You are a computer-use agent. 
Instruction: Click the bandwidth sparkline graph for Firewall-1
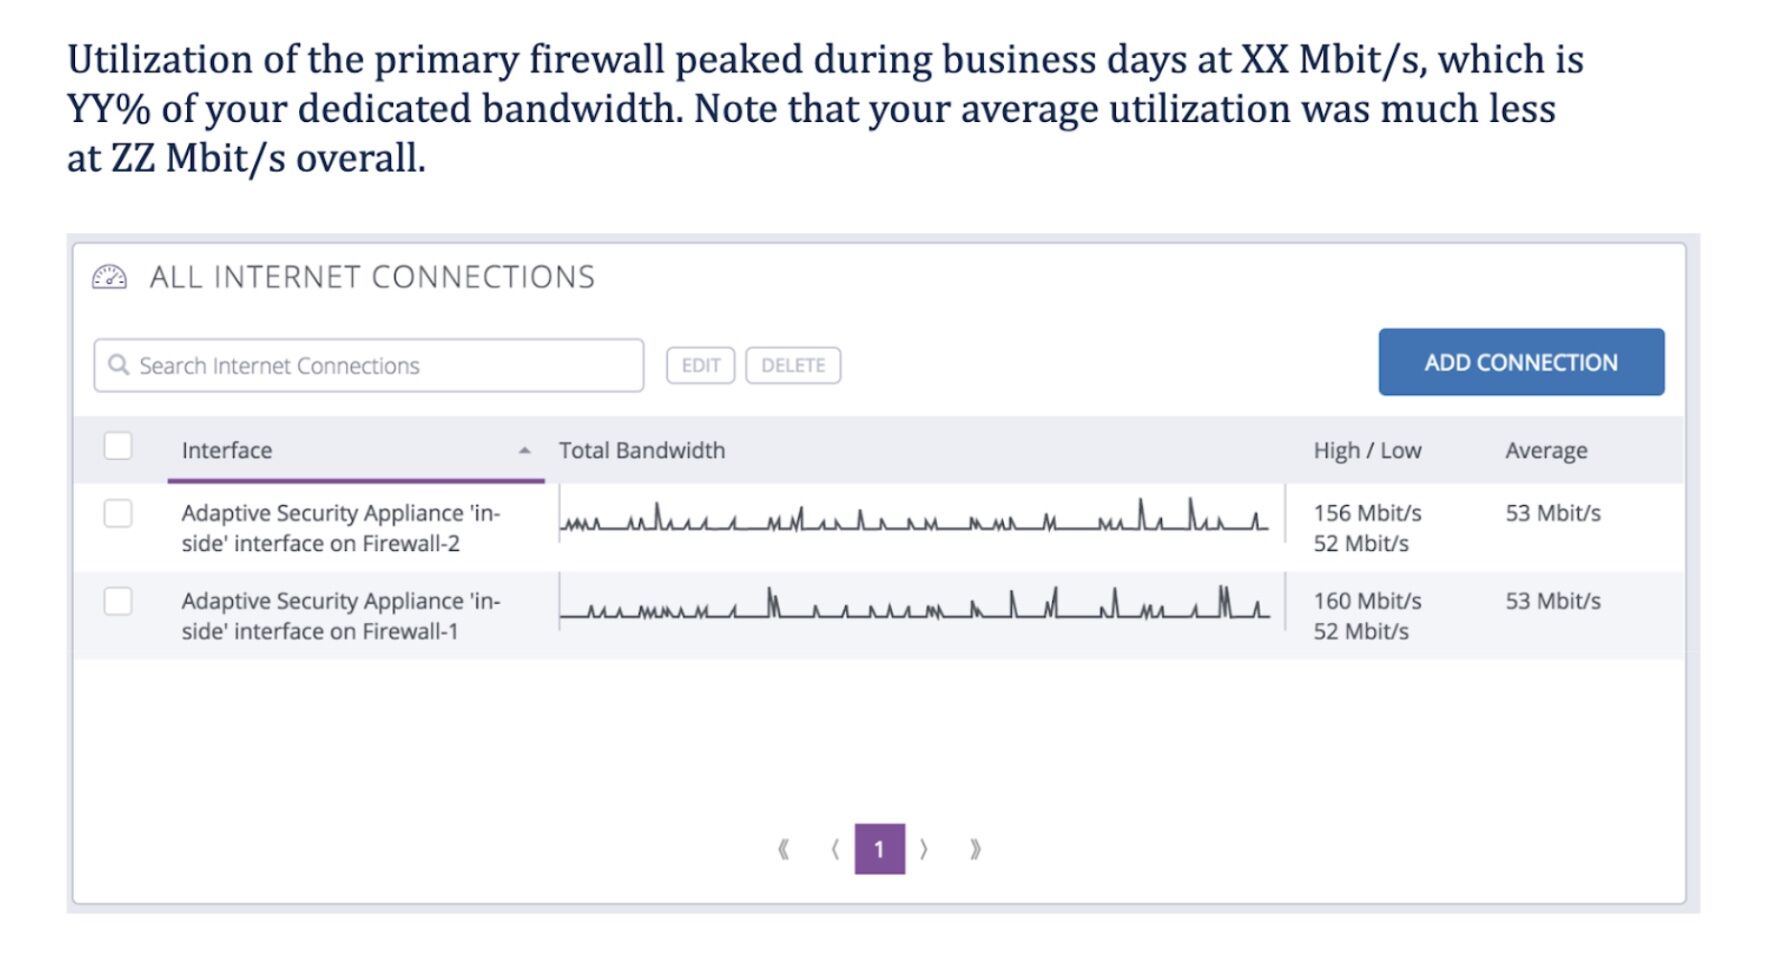click(915, 610)
